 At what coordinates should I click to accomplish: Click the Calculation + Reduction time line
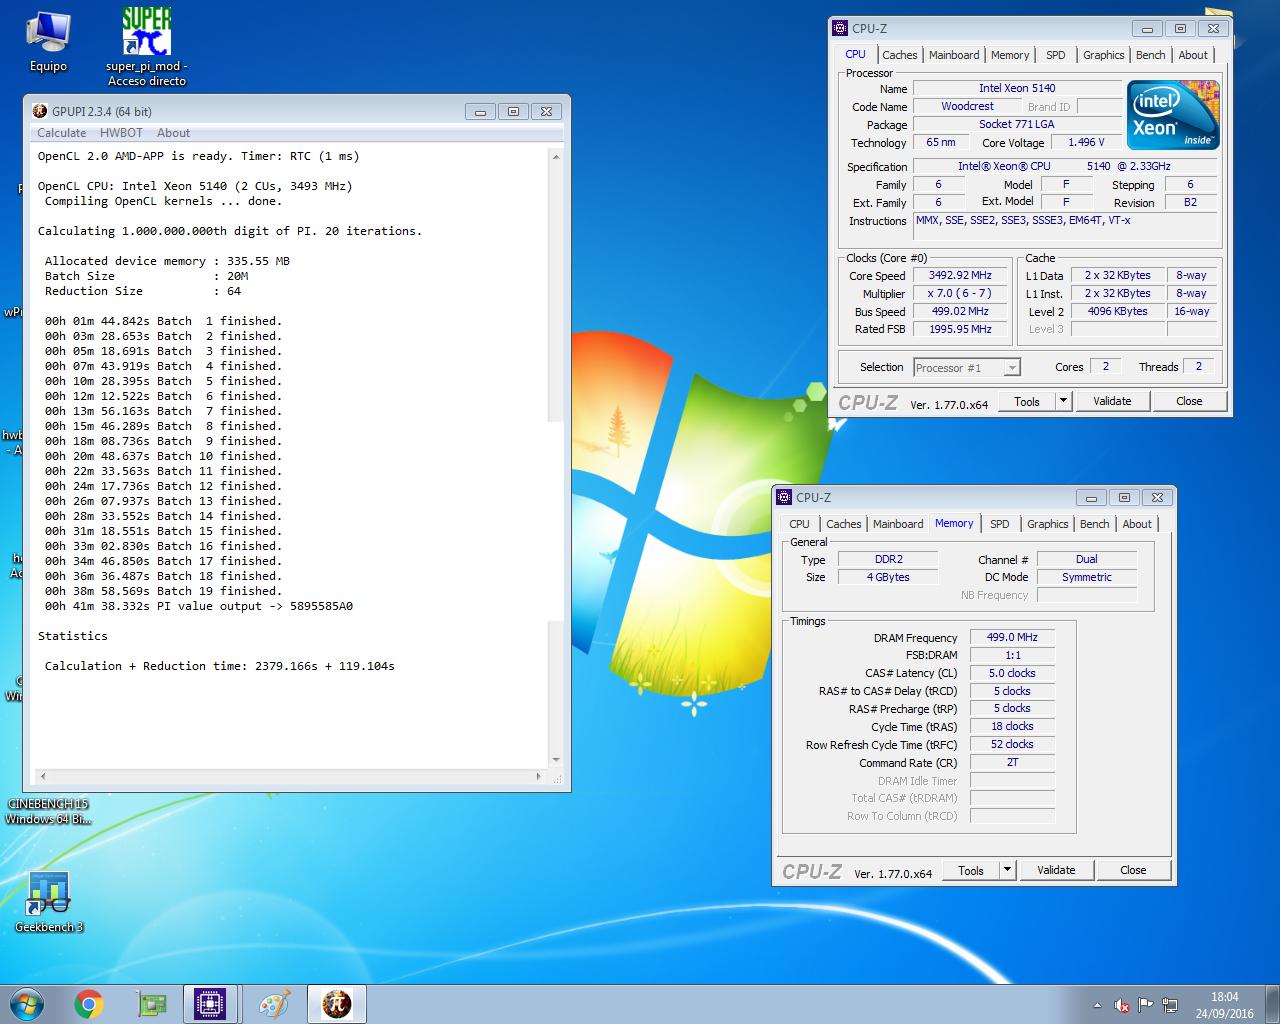coord(219,666)
